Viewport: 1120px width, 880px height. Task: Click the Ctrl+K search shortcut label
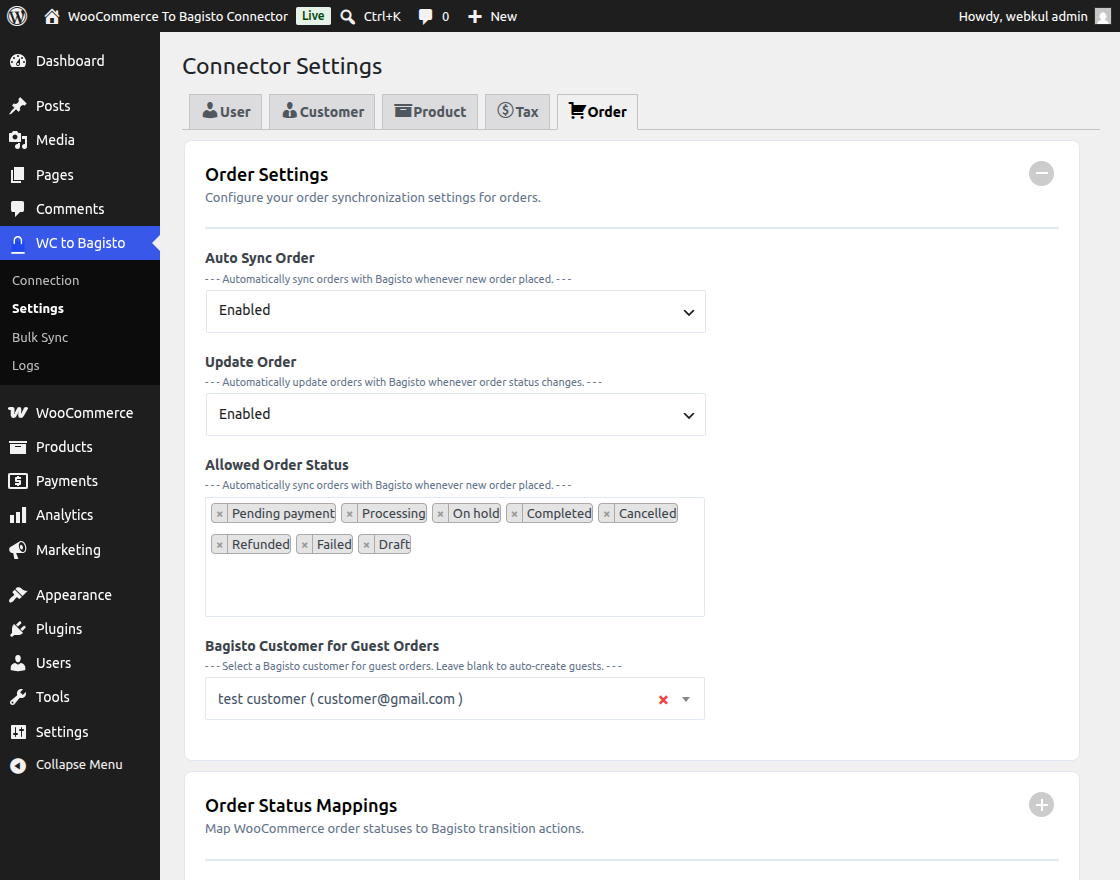click(x=382, y=16)
